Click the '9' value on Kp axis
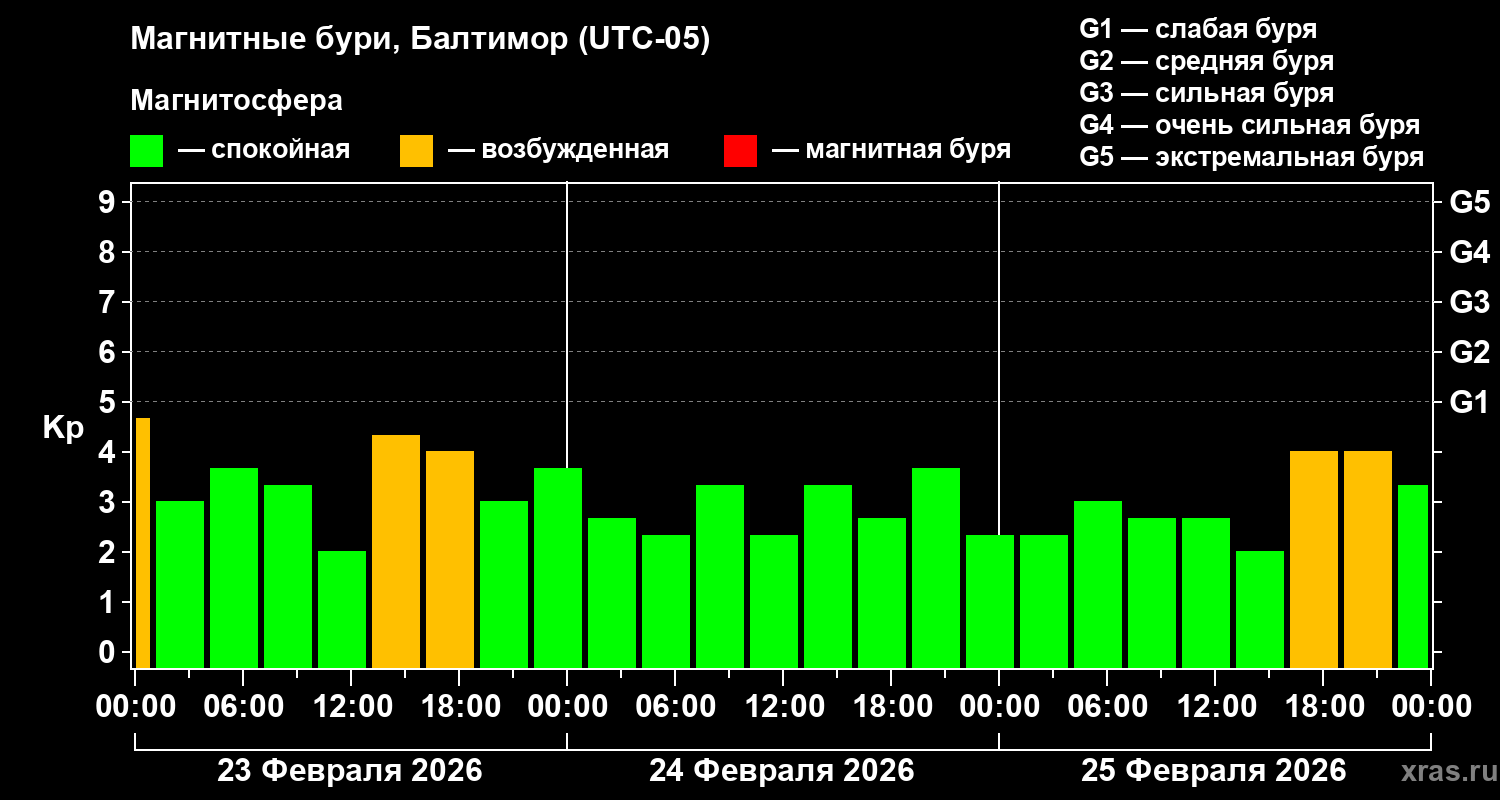Viewport: 1500px width, 800px height. pos(109,202)
